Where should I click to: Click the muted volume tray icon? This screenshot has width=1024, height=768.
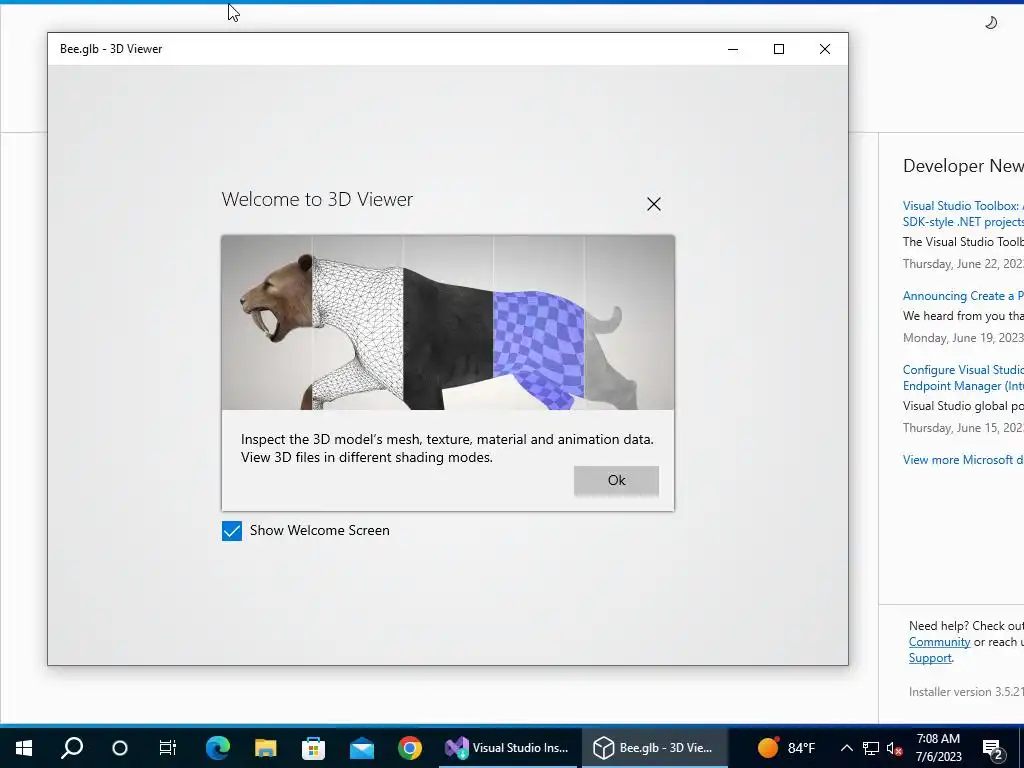(895, 748)
